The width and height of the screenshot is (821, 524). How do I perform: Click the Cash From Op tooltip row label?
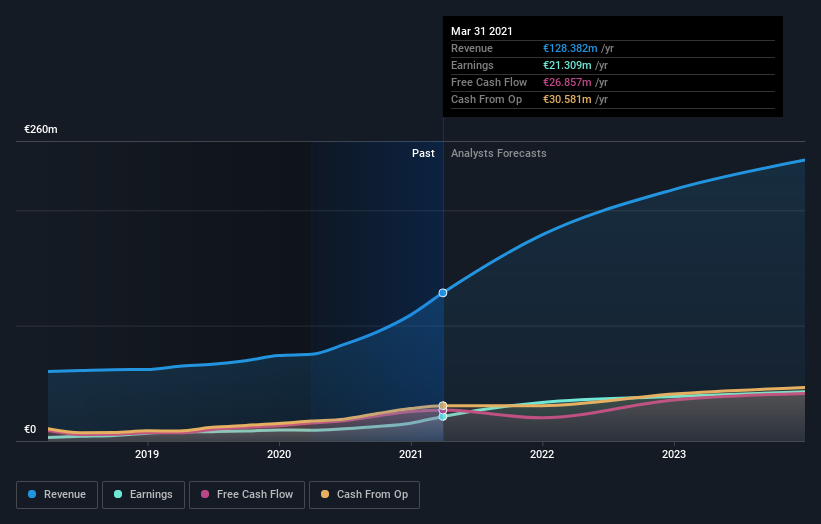486,99
